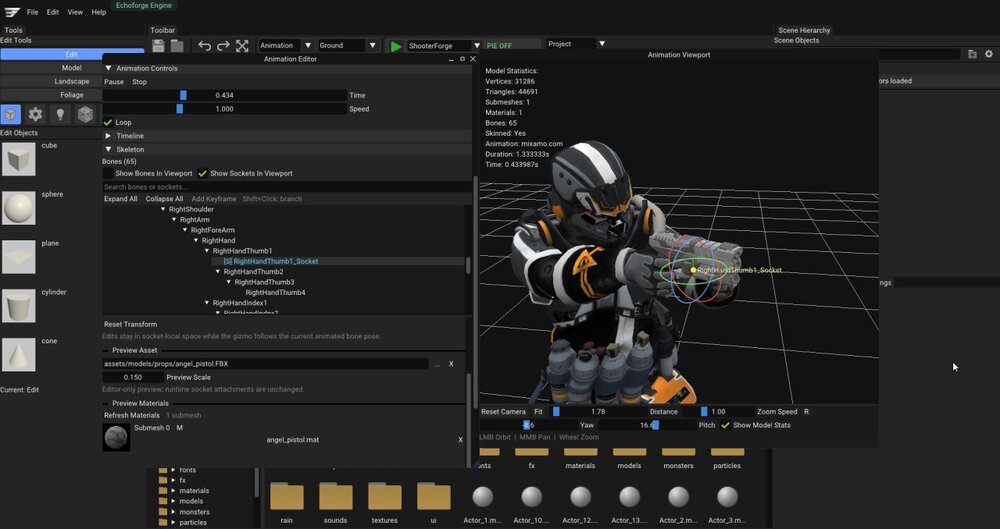
Task: Click Refresh Materials button
Action: coord(132,415)
